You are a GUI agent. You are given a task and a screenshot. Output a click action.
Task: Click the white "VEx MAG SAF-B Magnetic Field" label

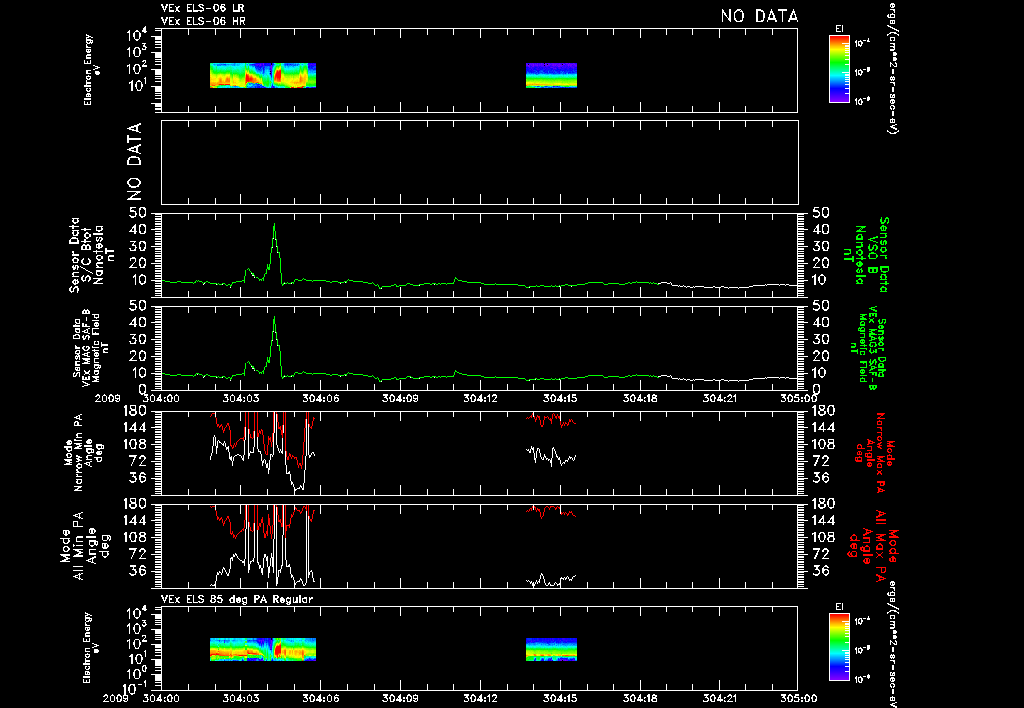coord(89,346)
